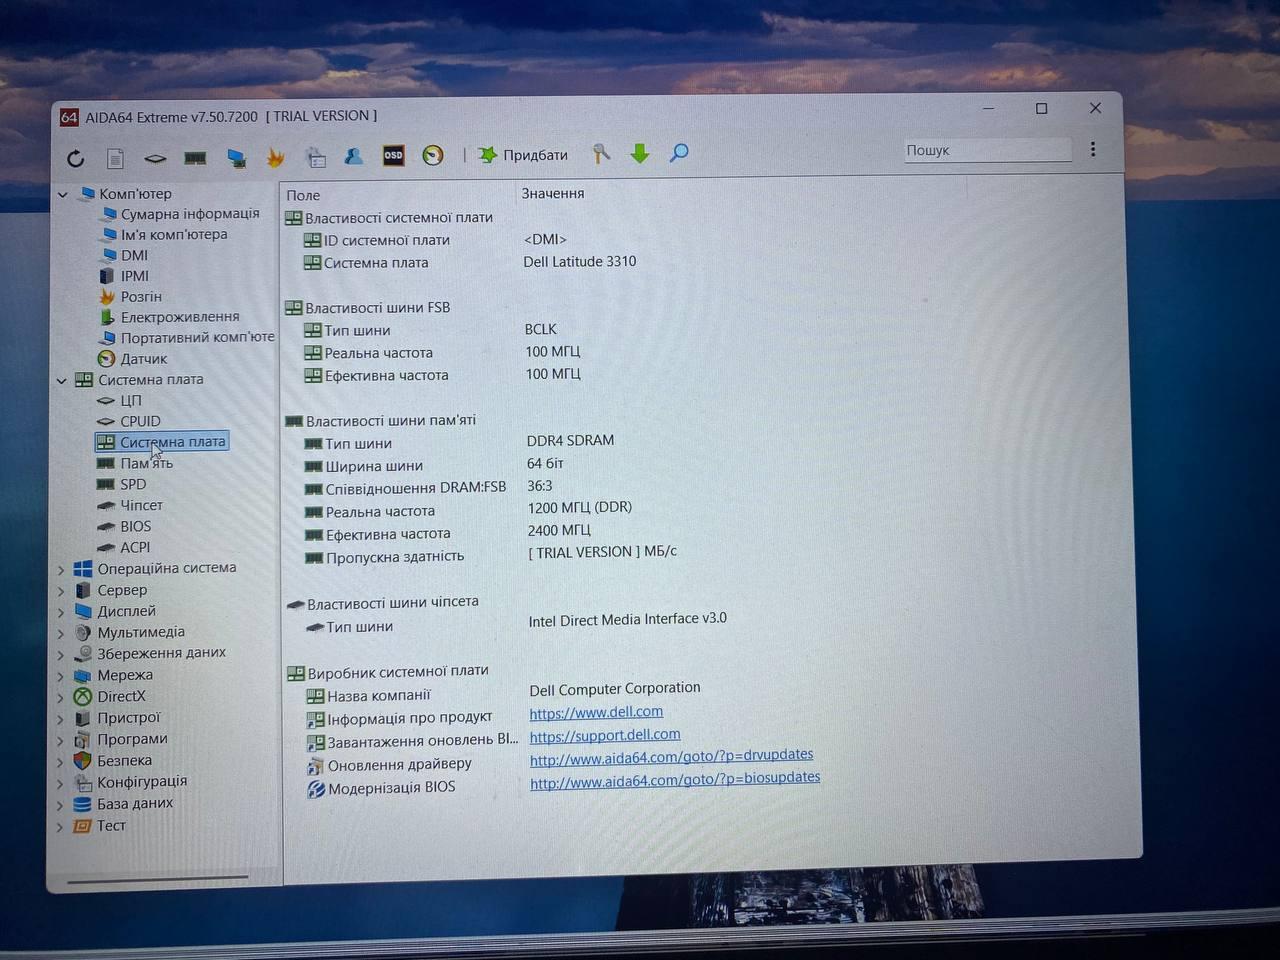Viewport: 1280px width, 960px height.
Task: Click the user account toolbar icon
Action: (x=354, y=156)
